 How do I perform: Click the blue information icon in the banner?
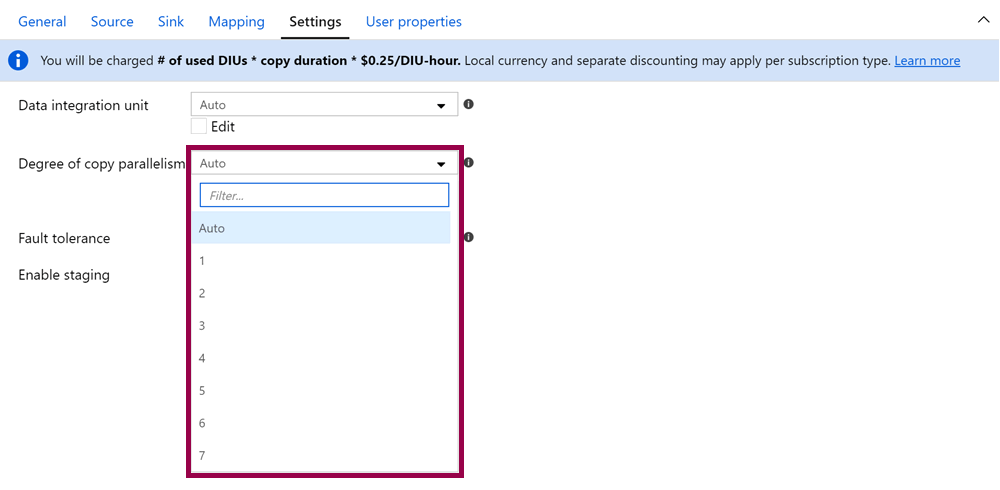(x=18, y=61)
